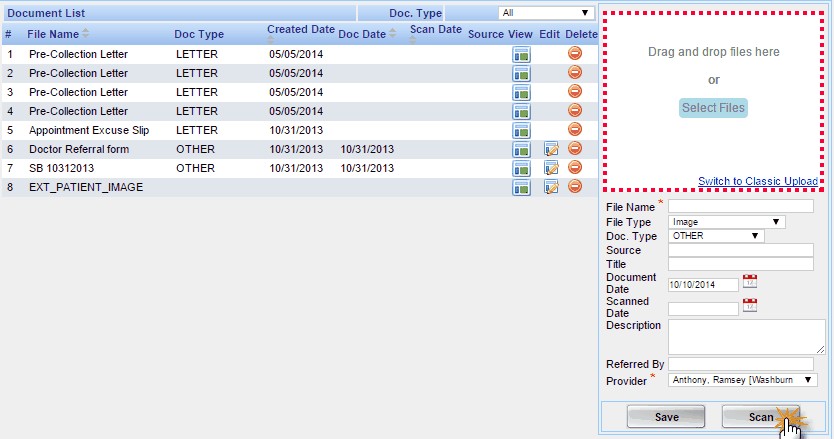The height and width of the screenshot is (439, 834).
Task: Delete the first Pre-Collection Letter row
Action: click(575, 54)
